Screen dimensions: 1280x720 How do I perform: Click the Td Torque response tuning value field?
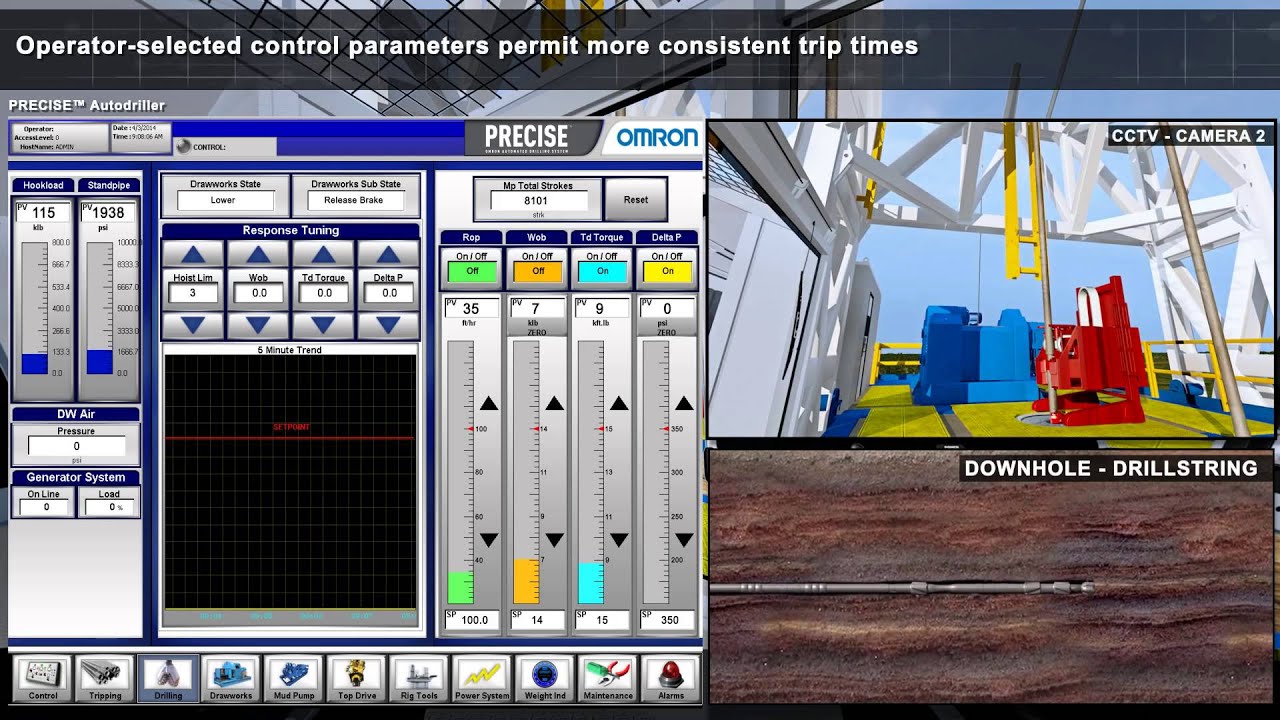pyautogui.click(x=323, y=293)
